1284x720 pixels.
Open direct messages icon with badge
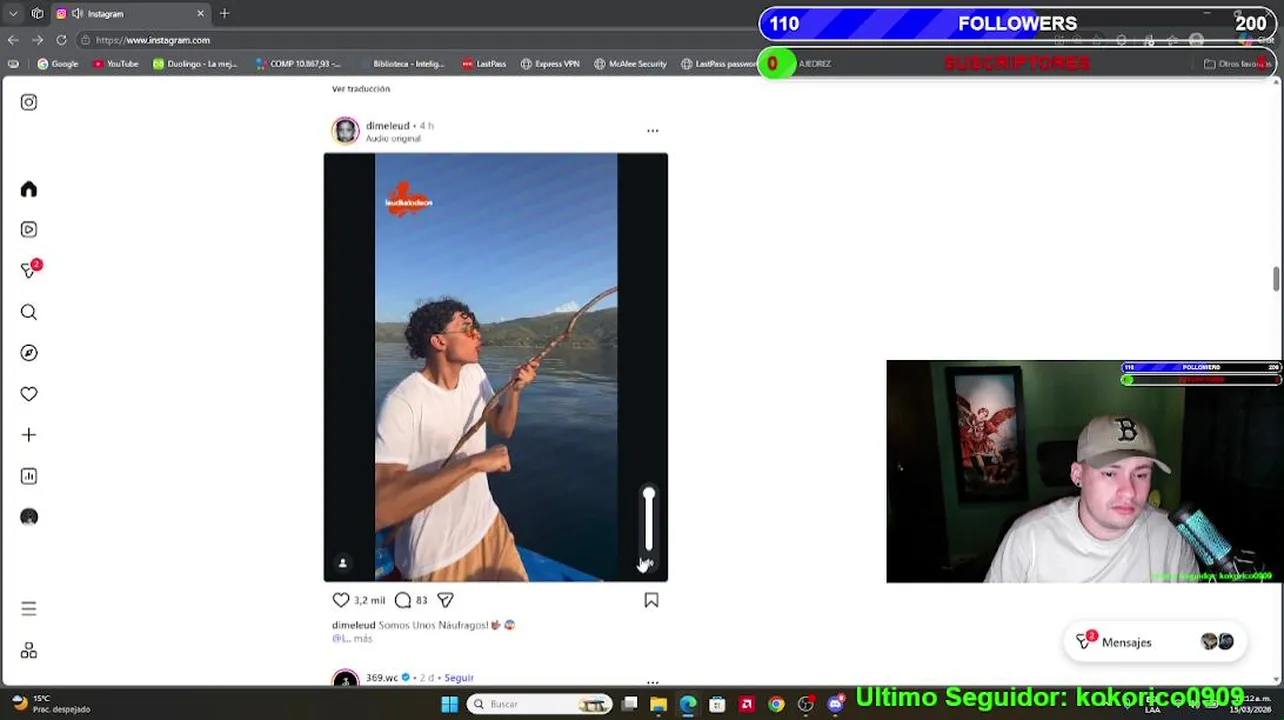click(30, 269)
